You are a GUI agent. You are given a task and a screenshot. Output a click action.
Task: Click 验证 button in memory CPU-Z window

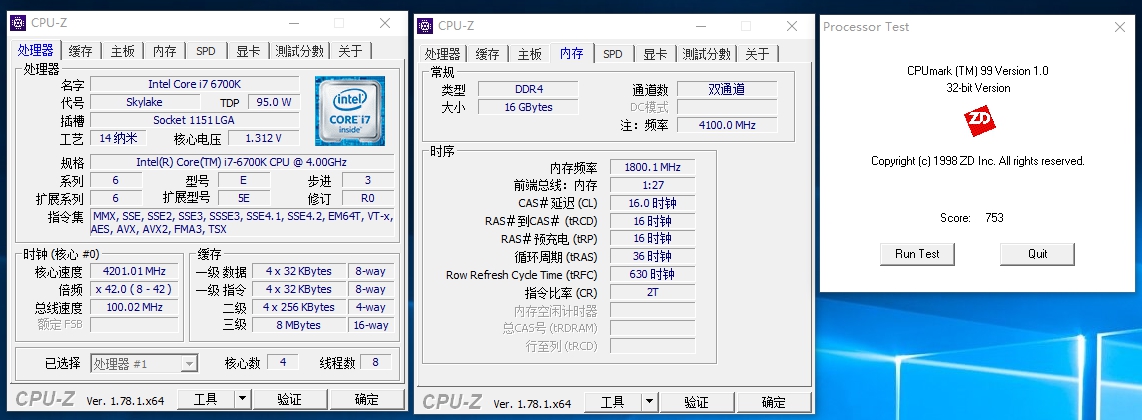coord(696,402)
